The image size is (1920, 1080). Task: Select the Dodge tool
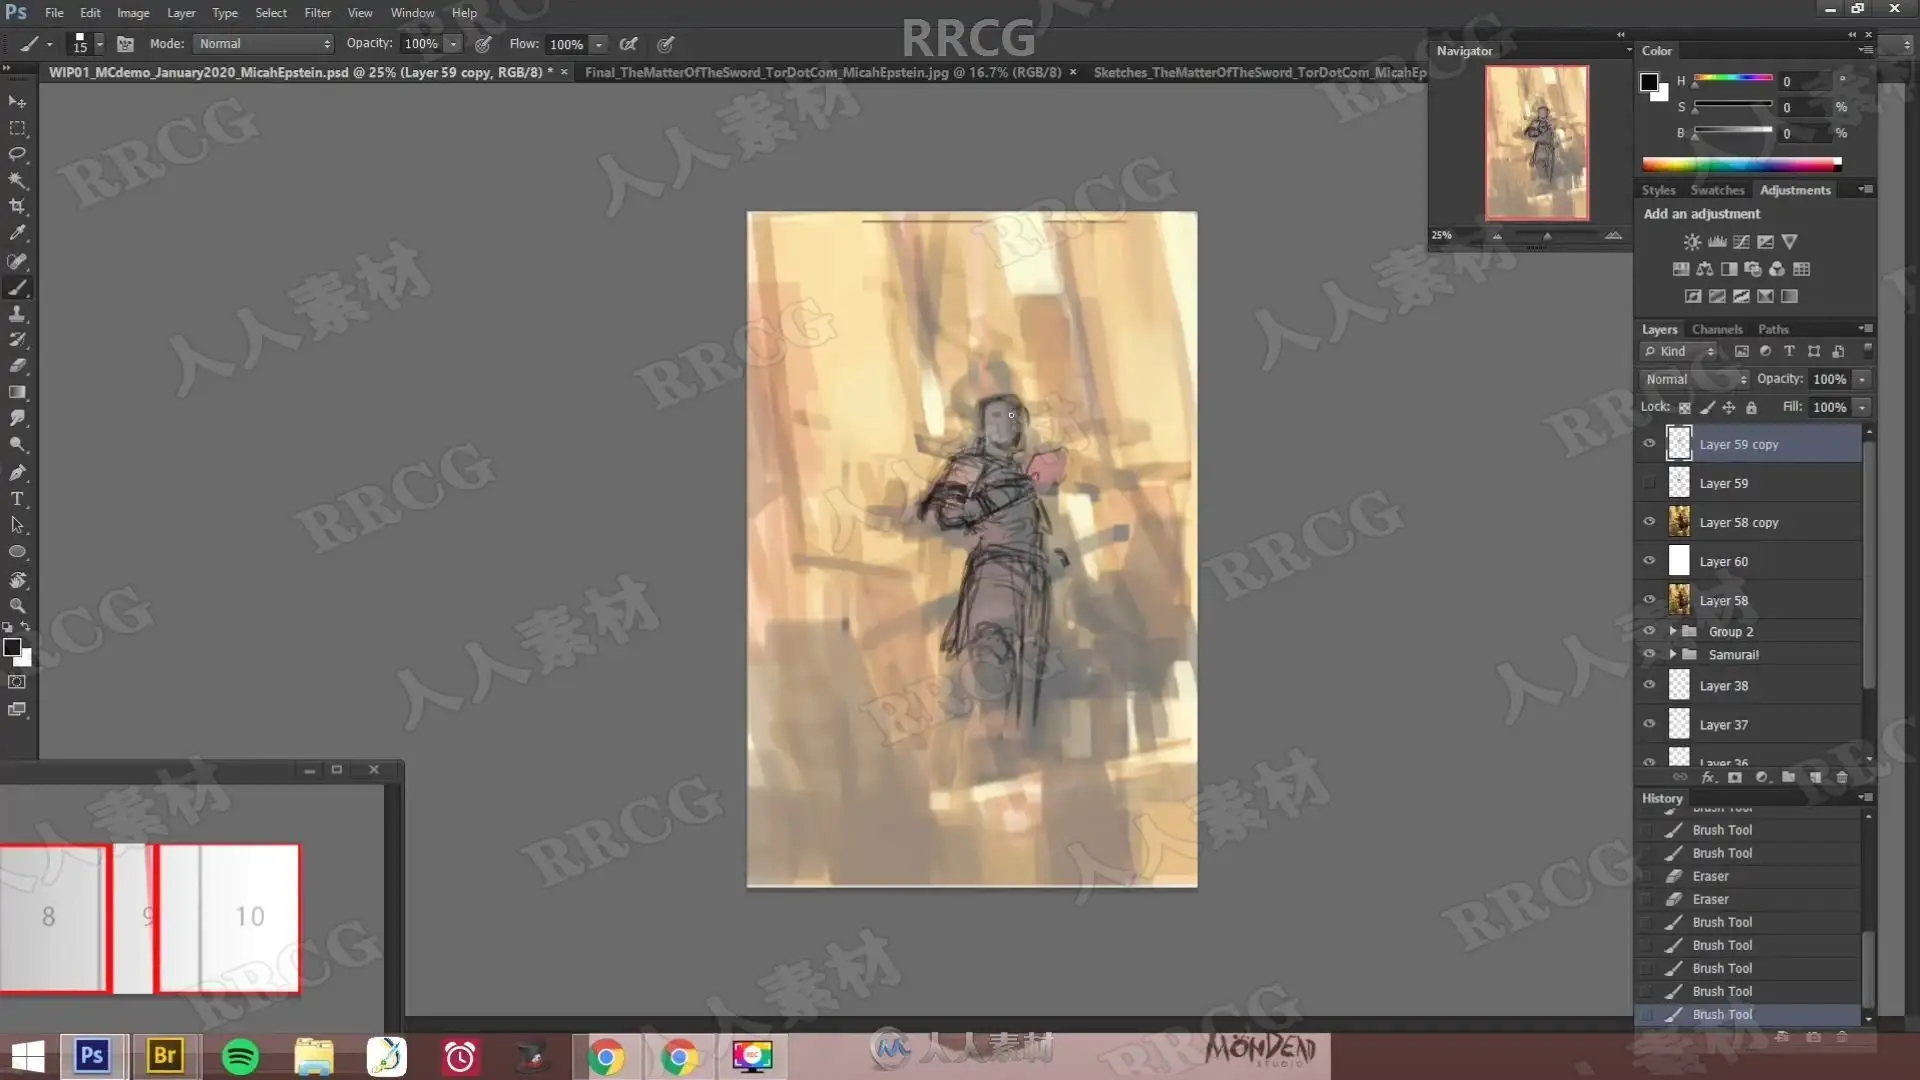17,444
